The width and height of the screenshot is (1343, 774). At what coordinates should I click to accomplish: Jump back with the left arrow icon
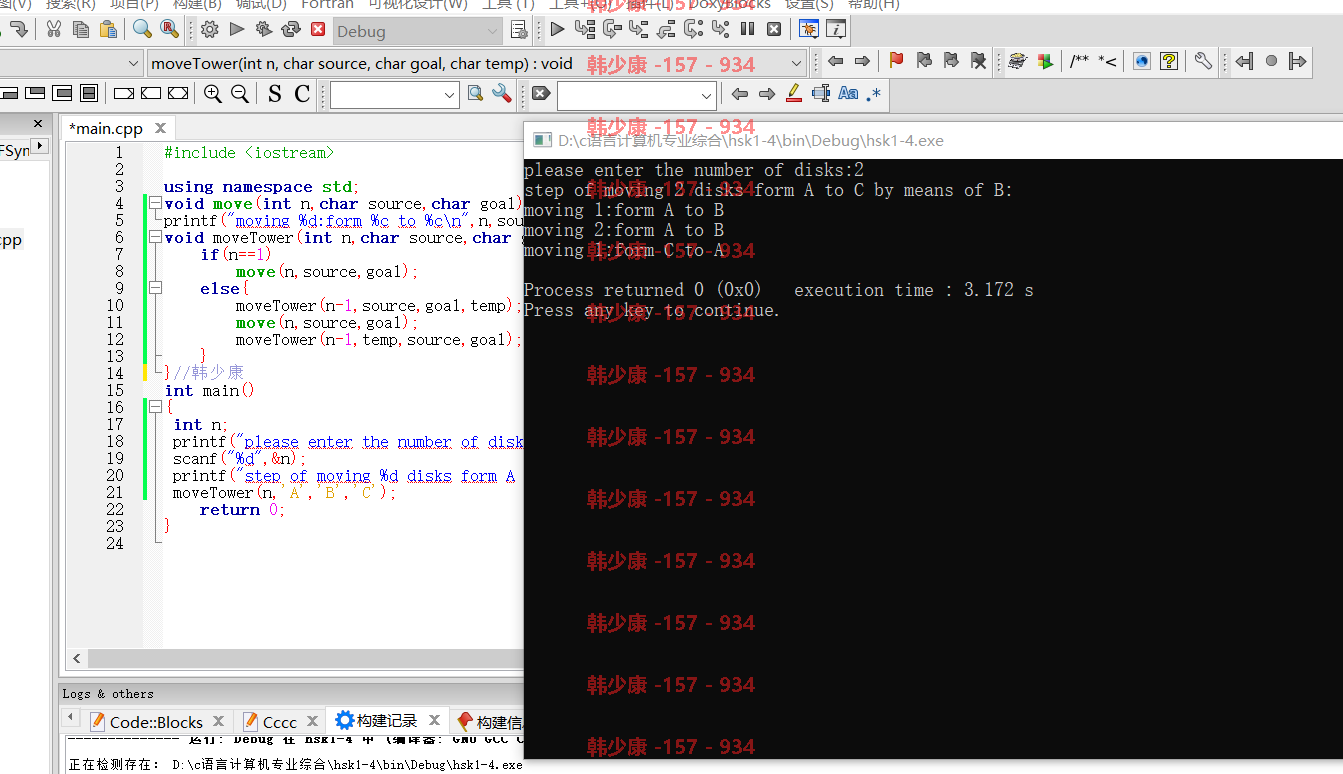(835, 61)
